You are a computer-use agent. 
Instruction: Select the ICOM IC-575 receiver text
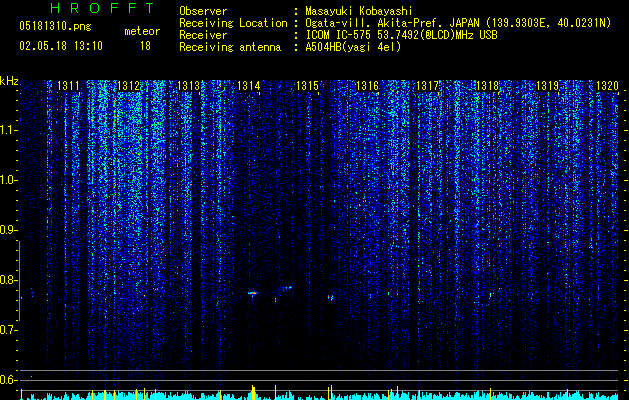click(x=402, y=35)
